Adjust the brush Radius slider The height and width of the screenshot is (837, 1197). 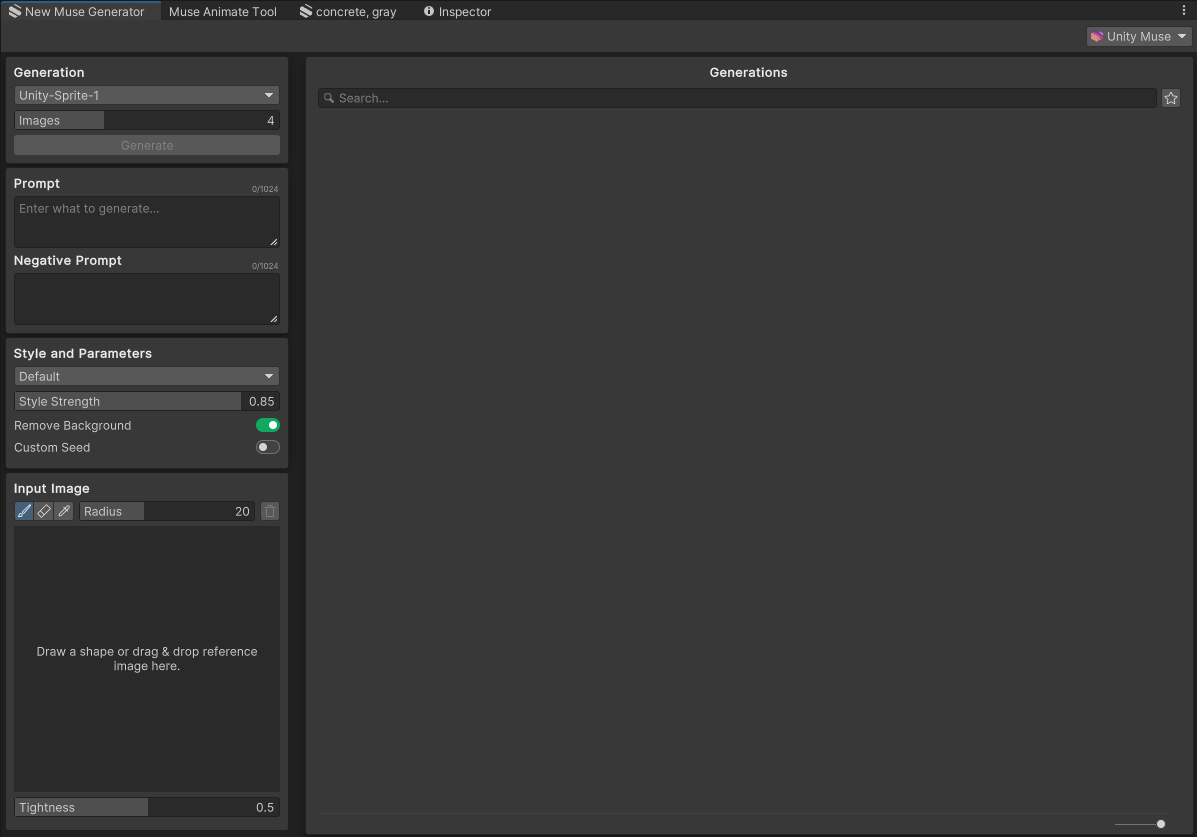click(167, 511)
